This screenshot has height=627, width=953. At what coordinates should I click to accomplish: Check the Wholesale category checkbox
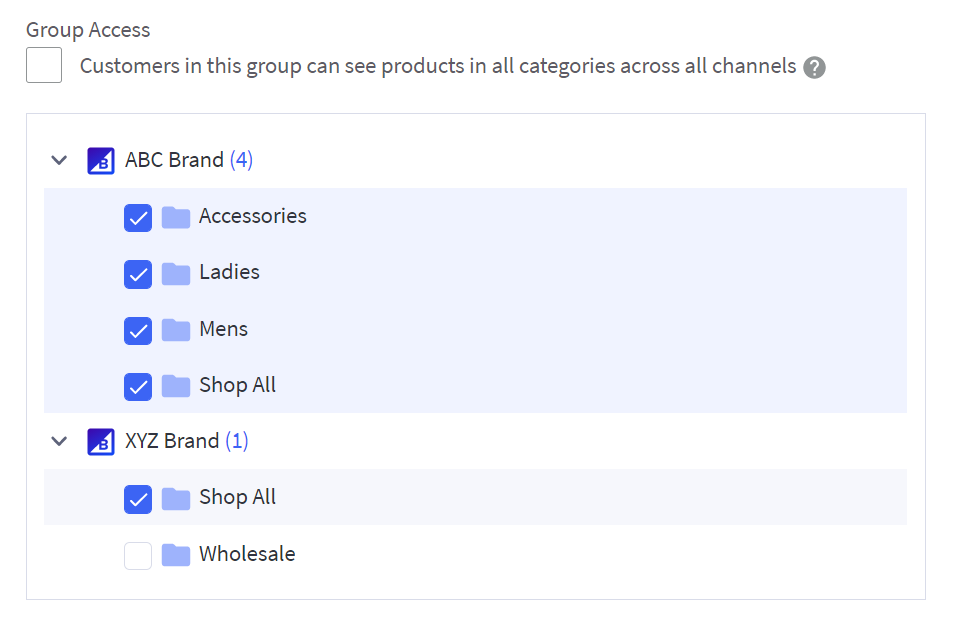point(138,555)
